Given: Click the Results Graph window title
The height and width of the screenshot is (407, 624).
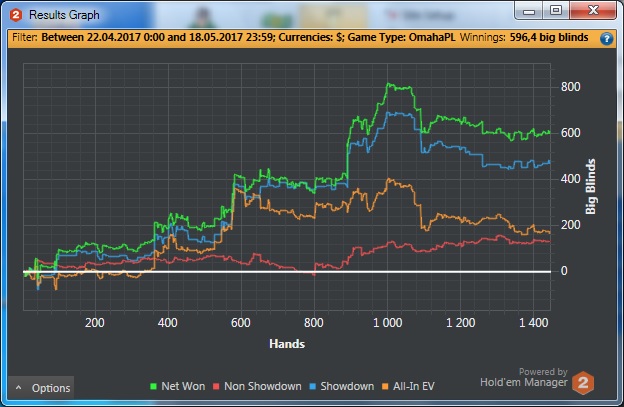Looking at the screenshot, I should click(64, 15).
